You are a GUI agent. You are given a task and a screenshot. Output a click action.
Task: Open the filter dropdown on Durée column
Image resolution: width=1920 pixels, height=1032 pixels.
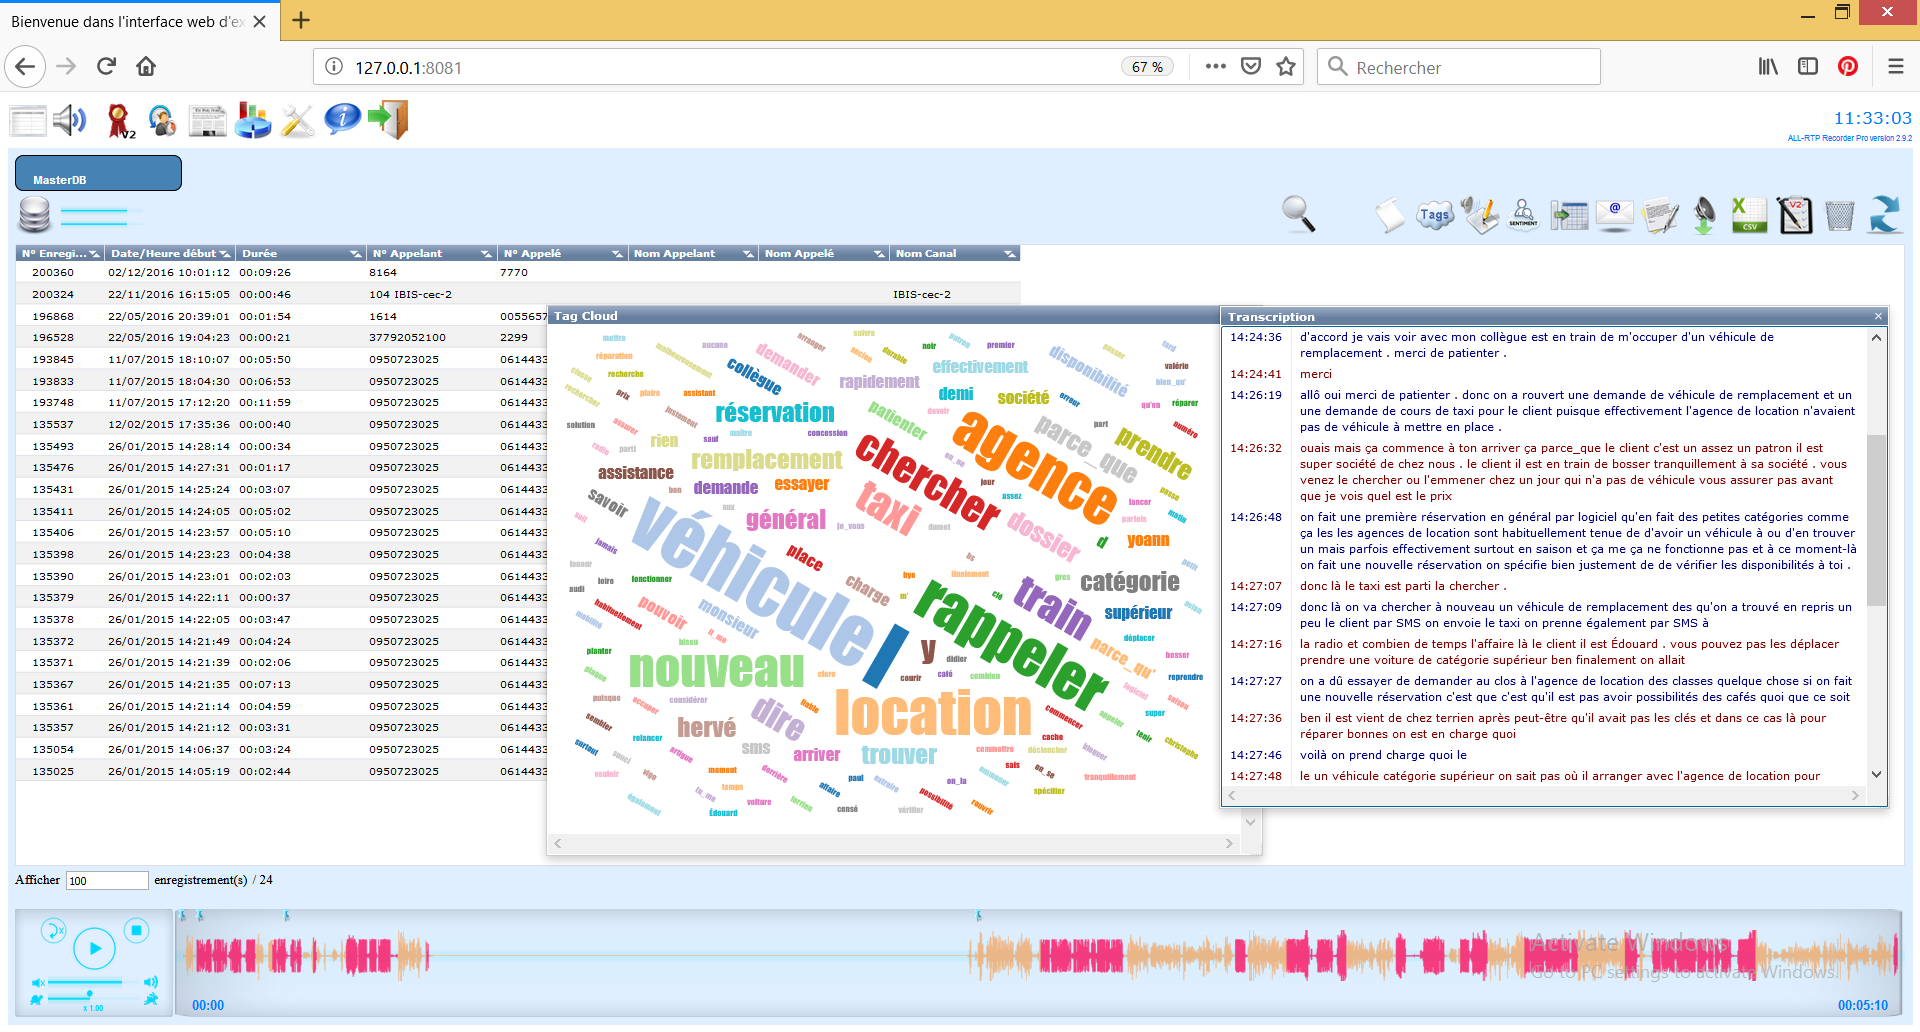[356, 254]
